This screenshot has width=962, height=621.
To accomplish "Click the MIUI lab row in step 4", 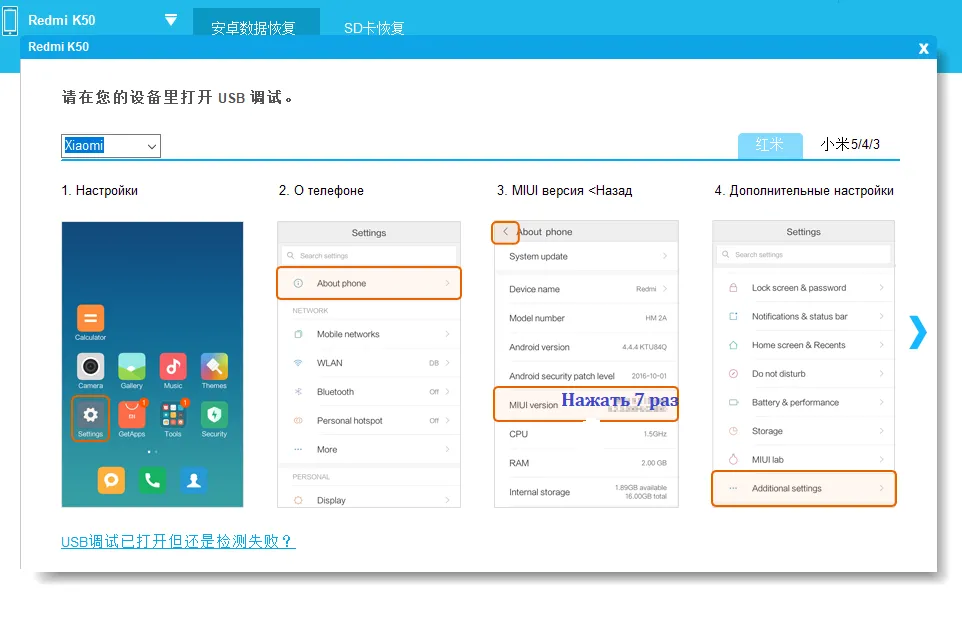I will tap(804, 460).
